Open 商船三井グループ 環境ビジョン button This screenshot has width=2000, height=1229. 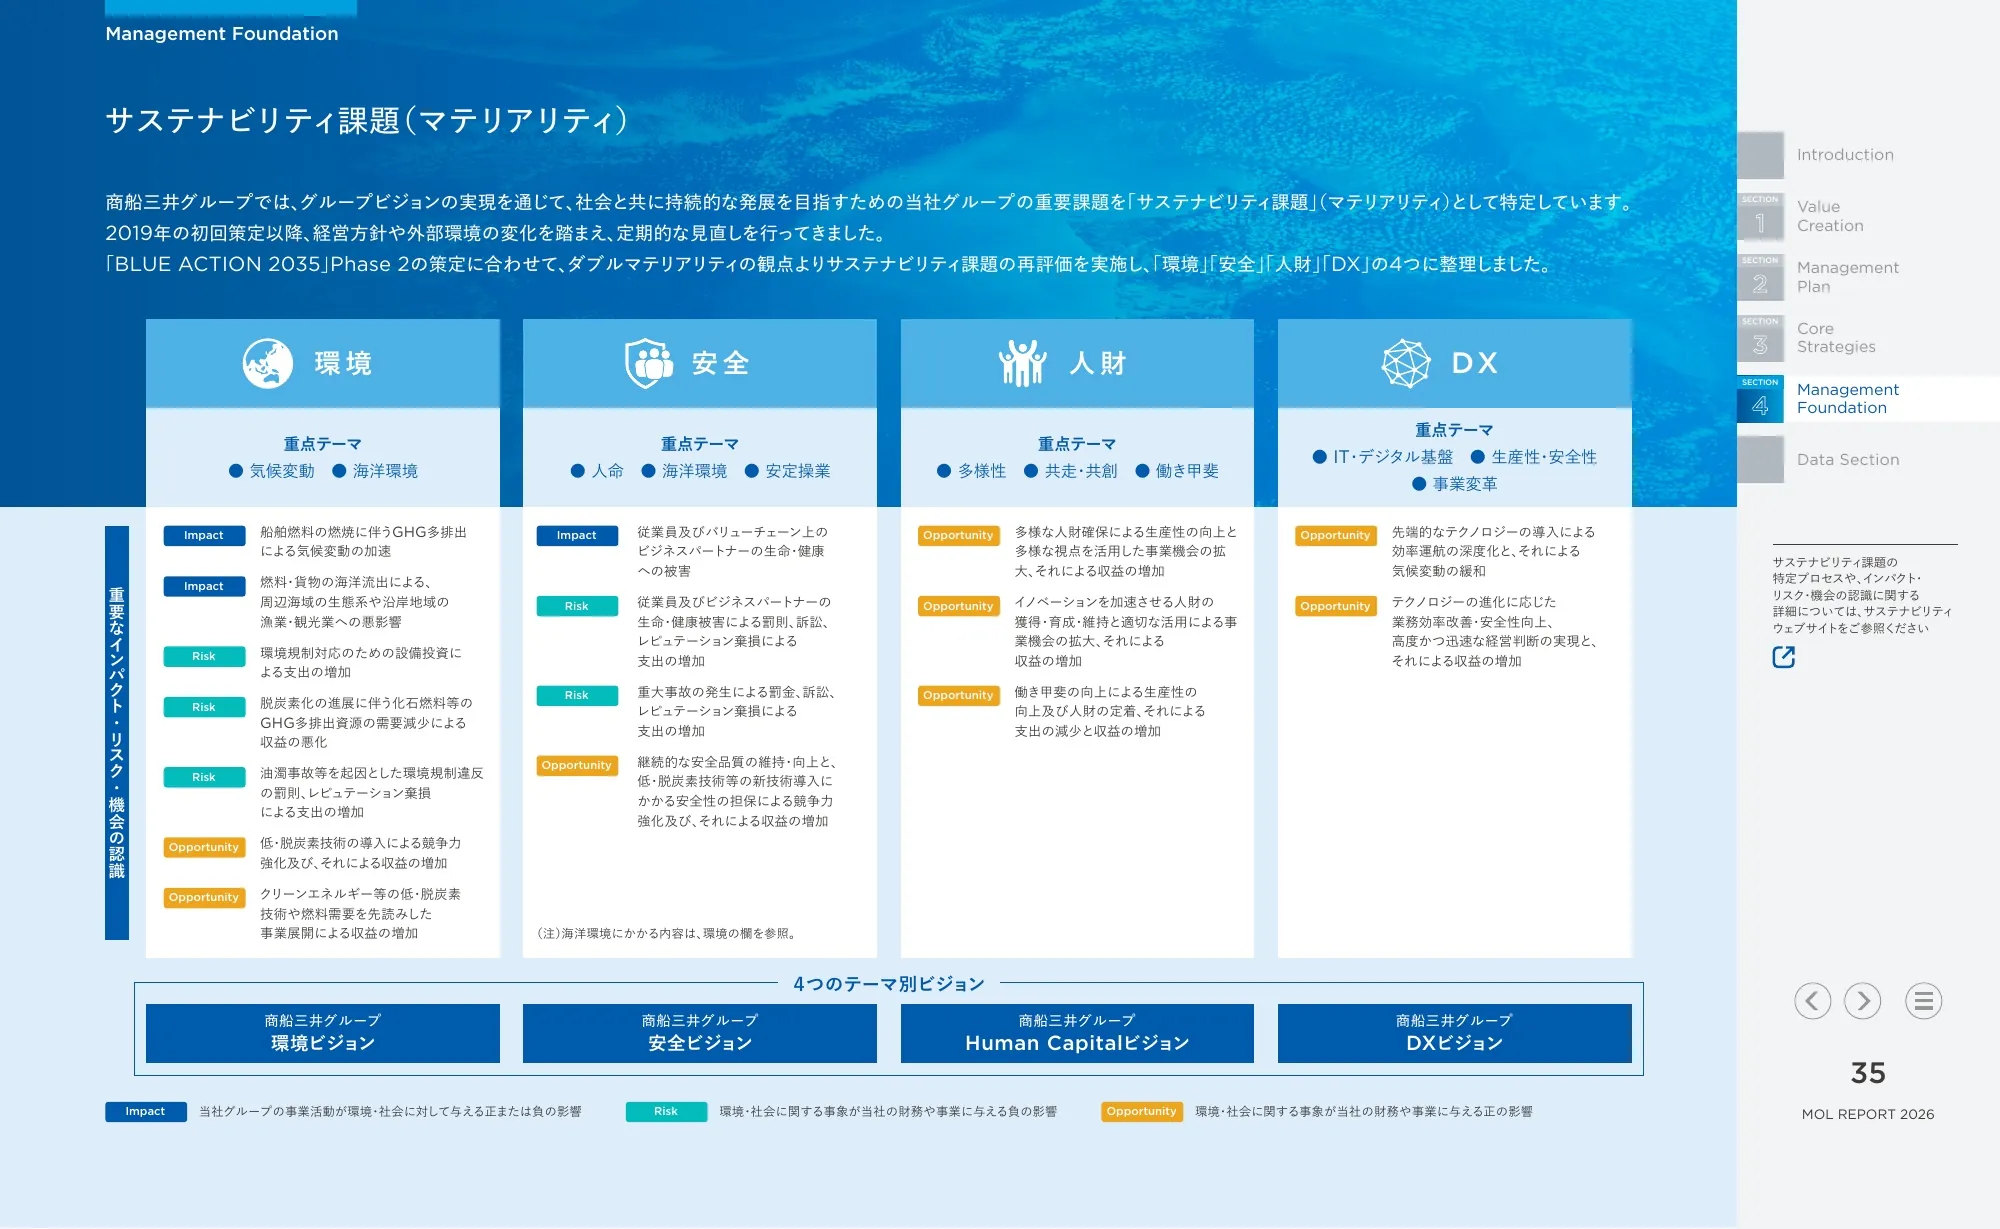tap(323, 1033)
